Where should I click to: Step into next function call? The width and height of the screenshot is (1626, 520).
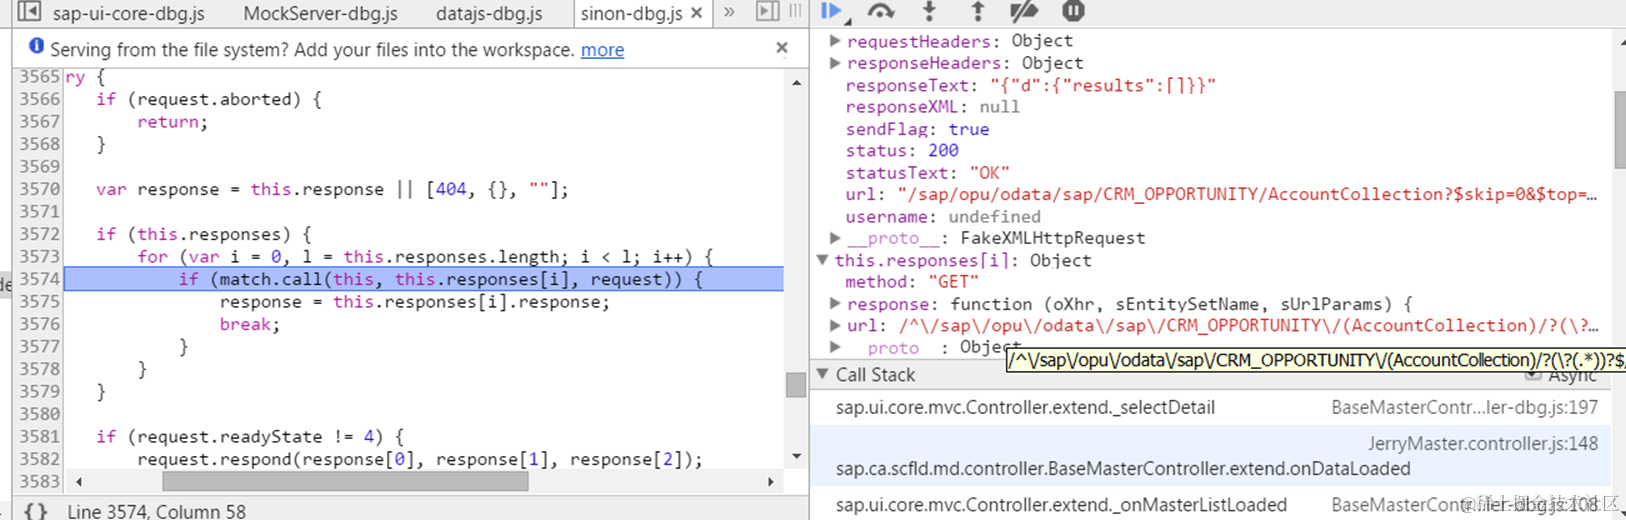click(929, 11)
